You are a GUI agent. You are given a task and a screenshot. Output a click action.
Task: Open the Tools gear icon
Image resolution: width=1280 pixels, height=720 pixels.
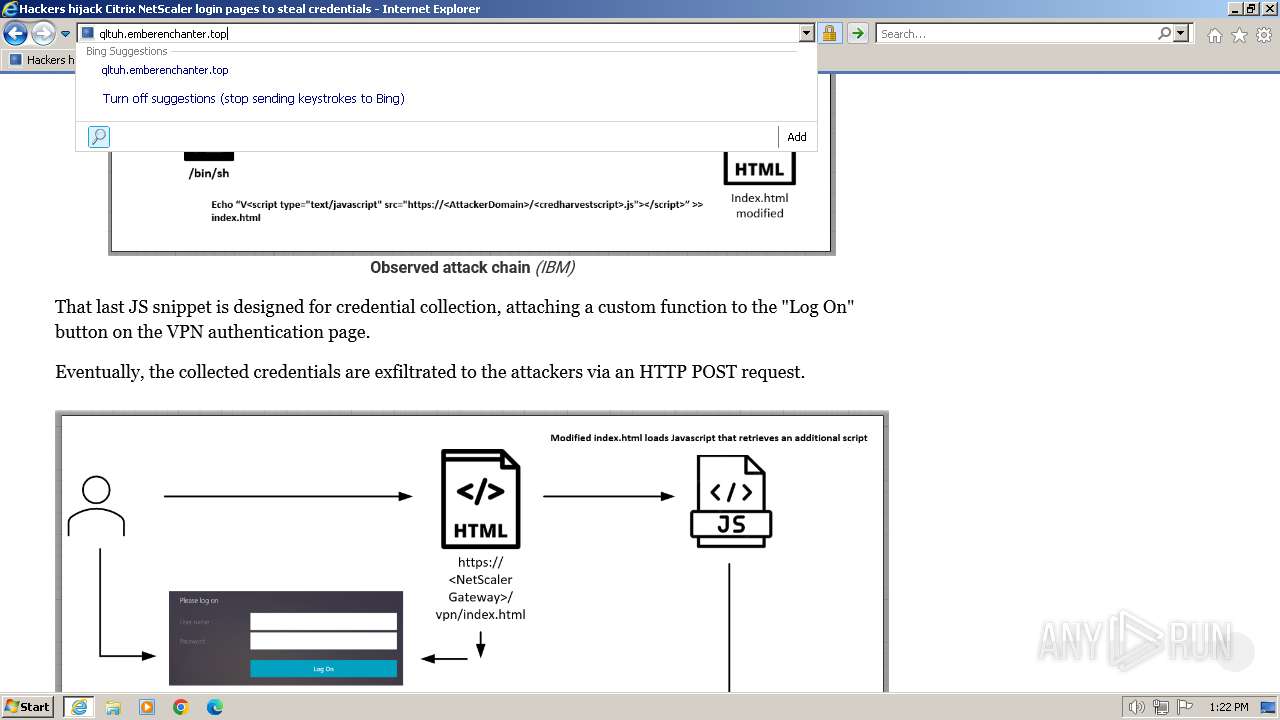click(1264, 35)
